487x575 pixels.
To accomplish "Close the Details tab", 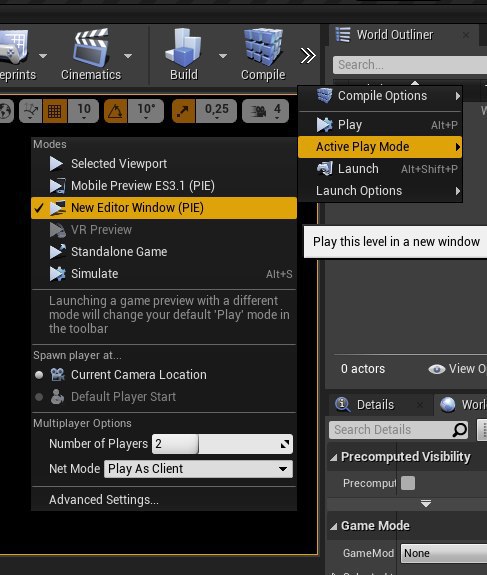I will [x=420, y=405].
